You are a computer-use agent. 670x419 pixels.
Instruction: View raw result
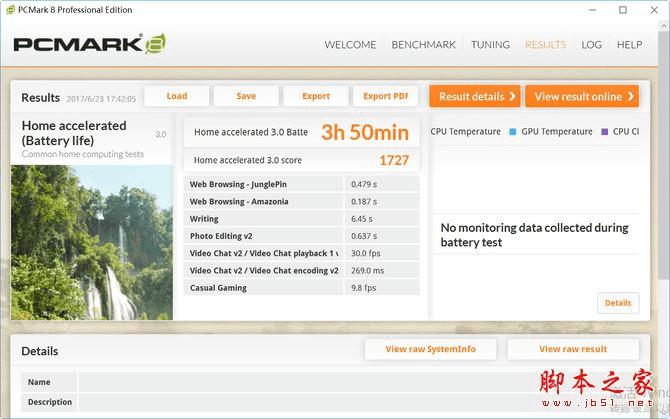(x=573, y=349)
